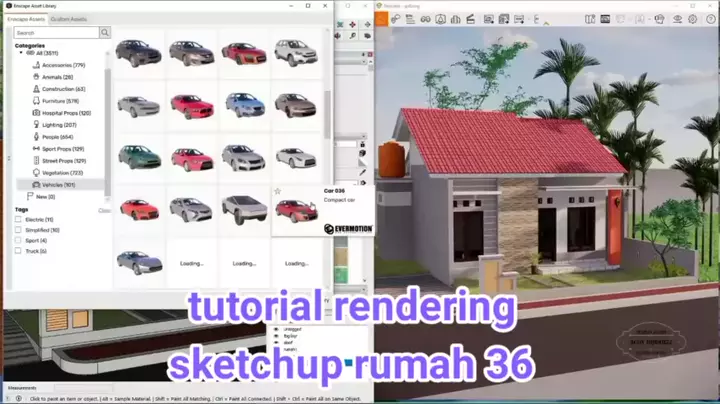Viewport: 720px width, 404px height.
Task: Click the star favorite icon on Car 036
Action: [278, 191]
